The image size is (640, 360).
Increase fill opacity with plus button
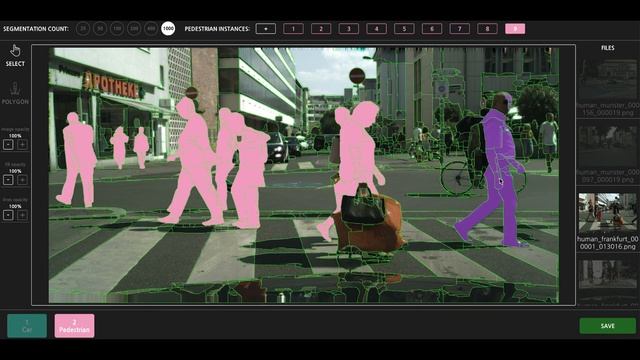coord(22,180)
